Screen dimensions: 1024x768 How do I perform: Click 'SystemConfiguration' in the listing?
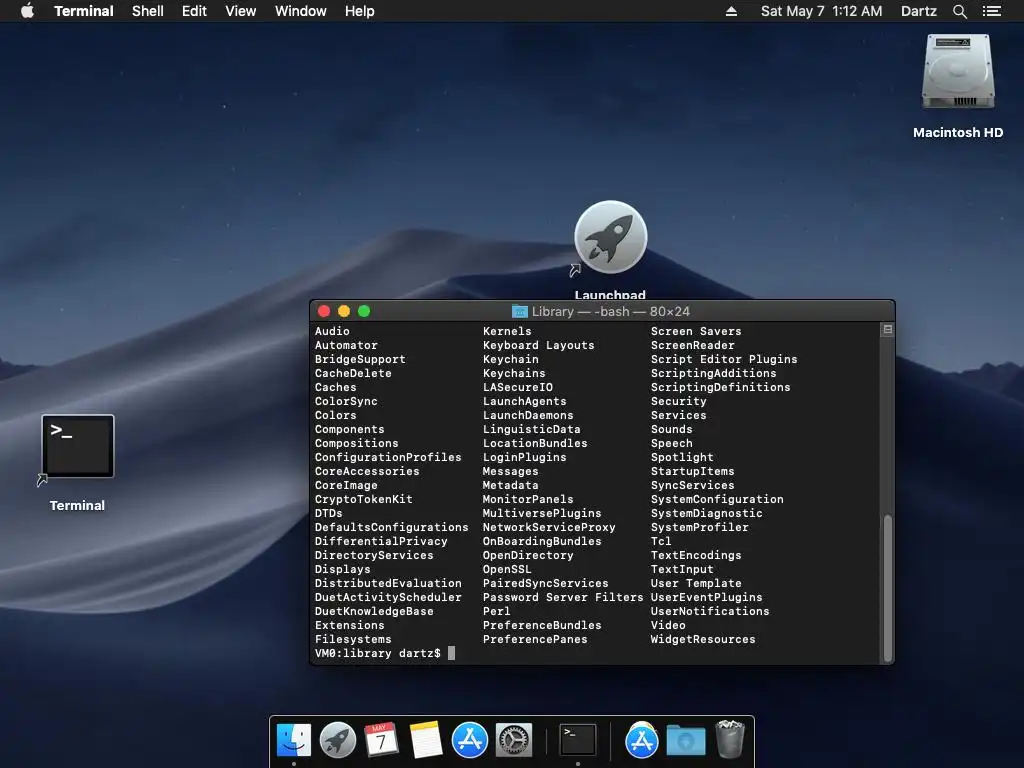(x=717, y=499)
